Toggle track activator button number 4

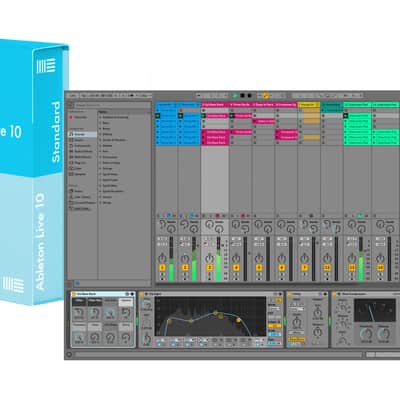click(x=236, y=267)
